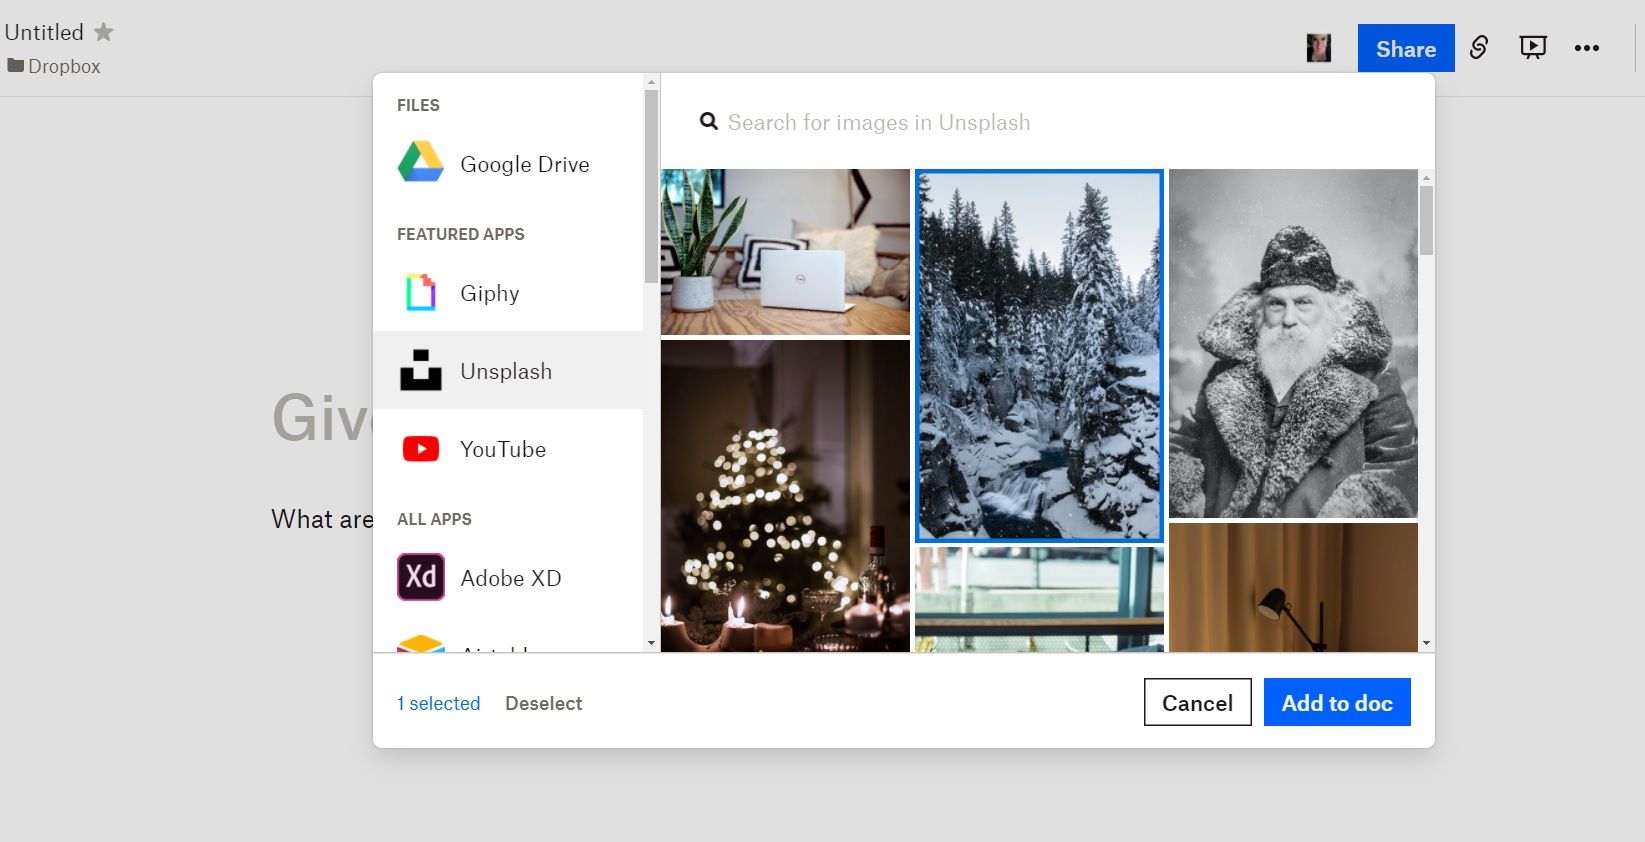The height and width of the screenshot is (842, 1645).
Task: Click image grid scrollbar down arrow
Action: coord(1426,643)
